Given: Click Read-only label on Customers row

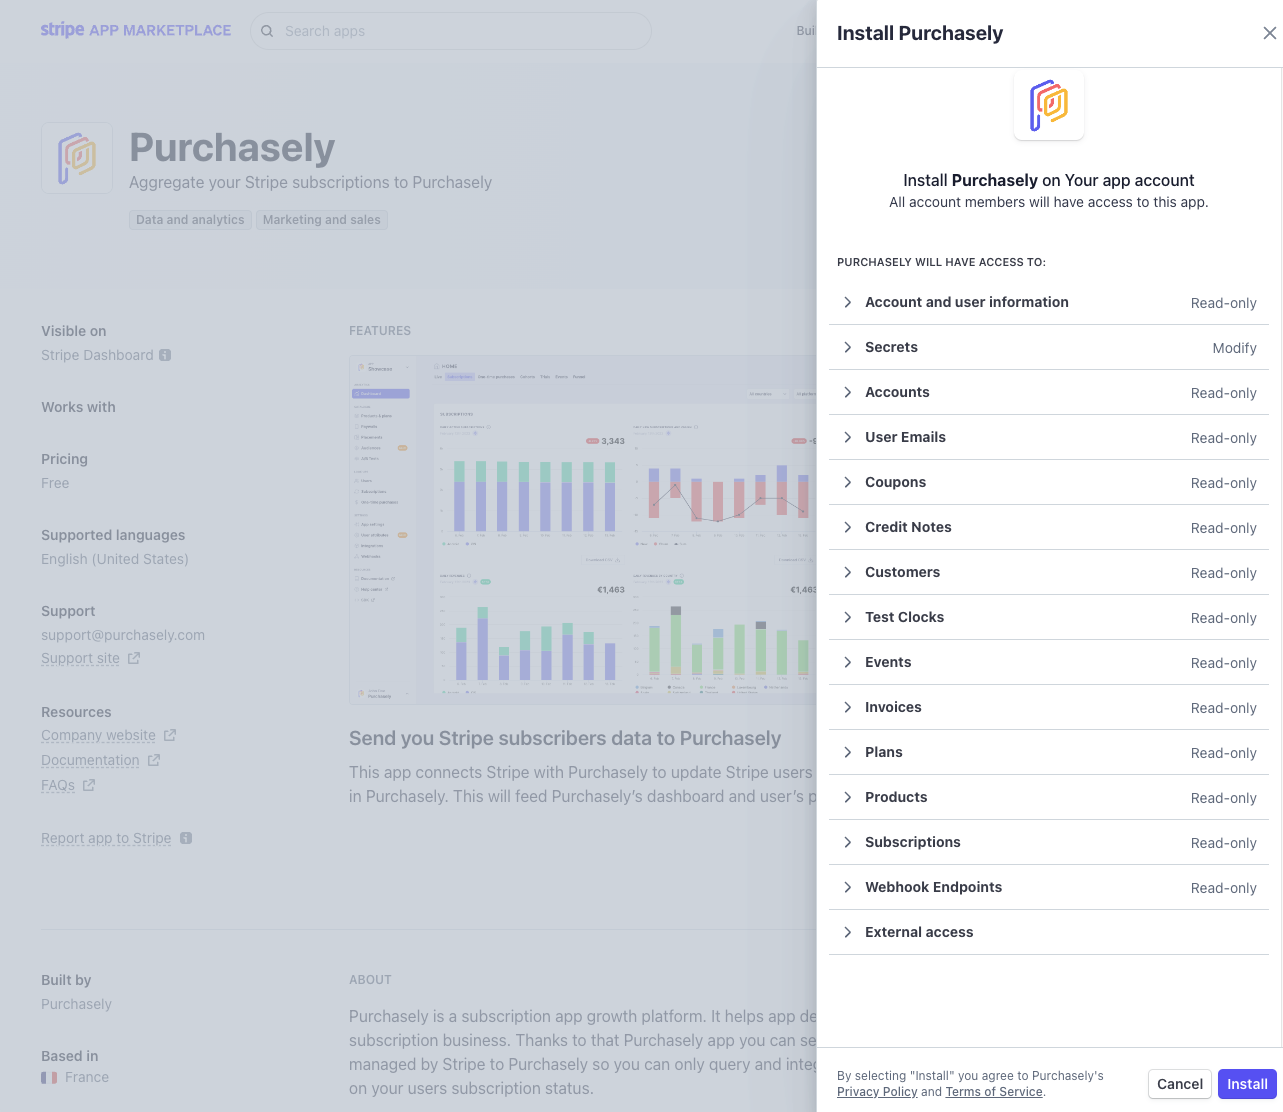Looking at the screenshot, I should 1223,573.
